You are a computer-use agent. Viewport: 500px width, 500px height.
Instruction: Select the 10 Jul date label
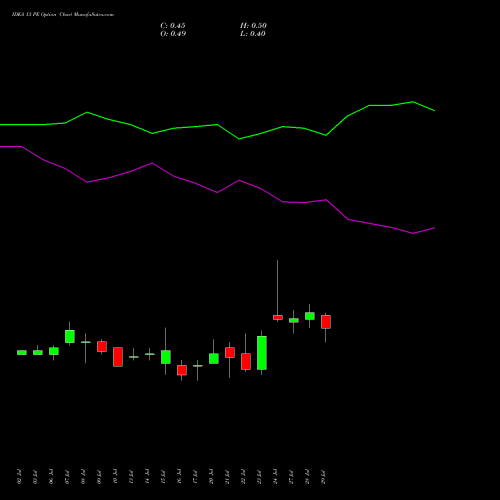point(115,477)
